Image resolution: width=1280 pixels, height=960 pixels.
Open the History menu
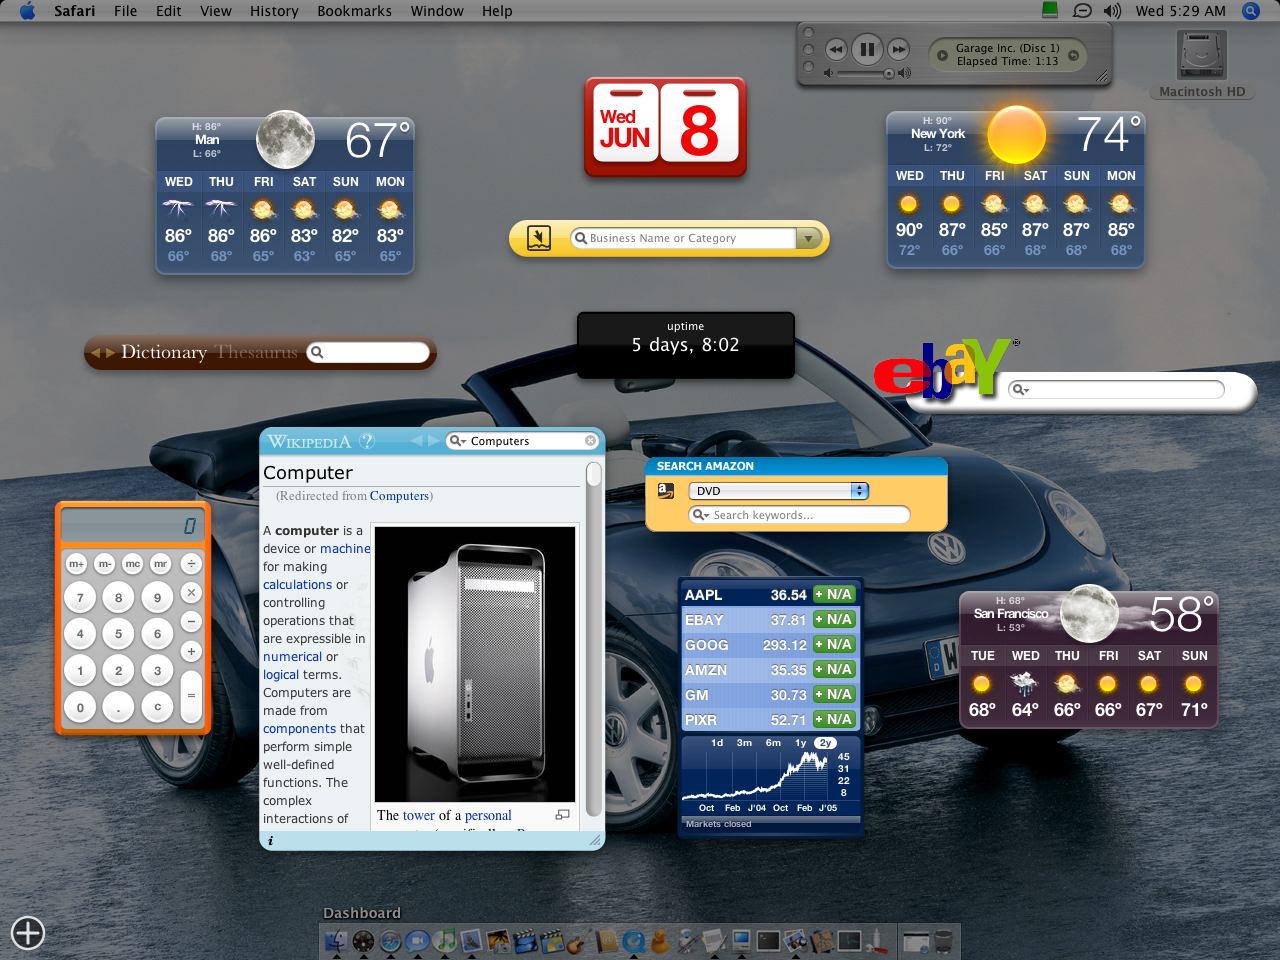click(x=274, y=11)
